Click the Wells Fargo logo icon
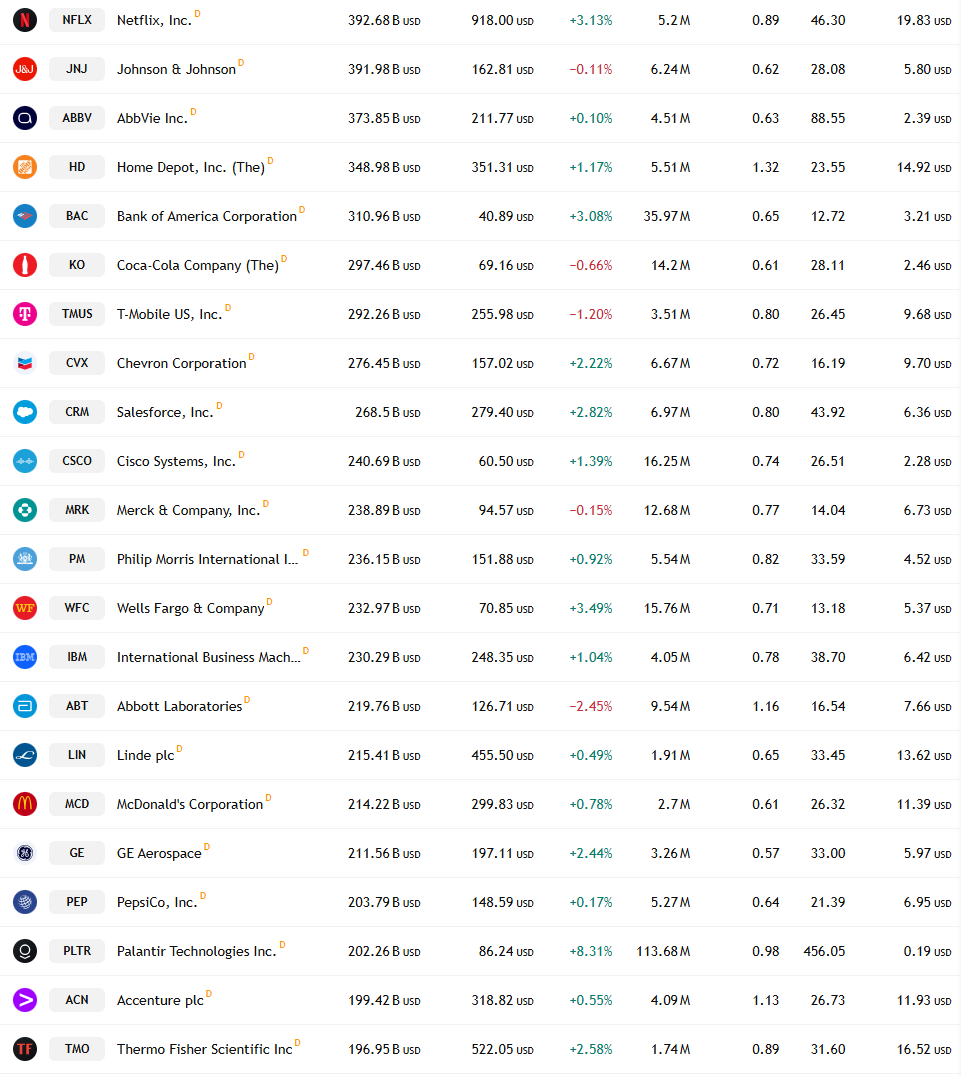961x1076 pixels. point(25,608)
